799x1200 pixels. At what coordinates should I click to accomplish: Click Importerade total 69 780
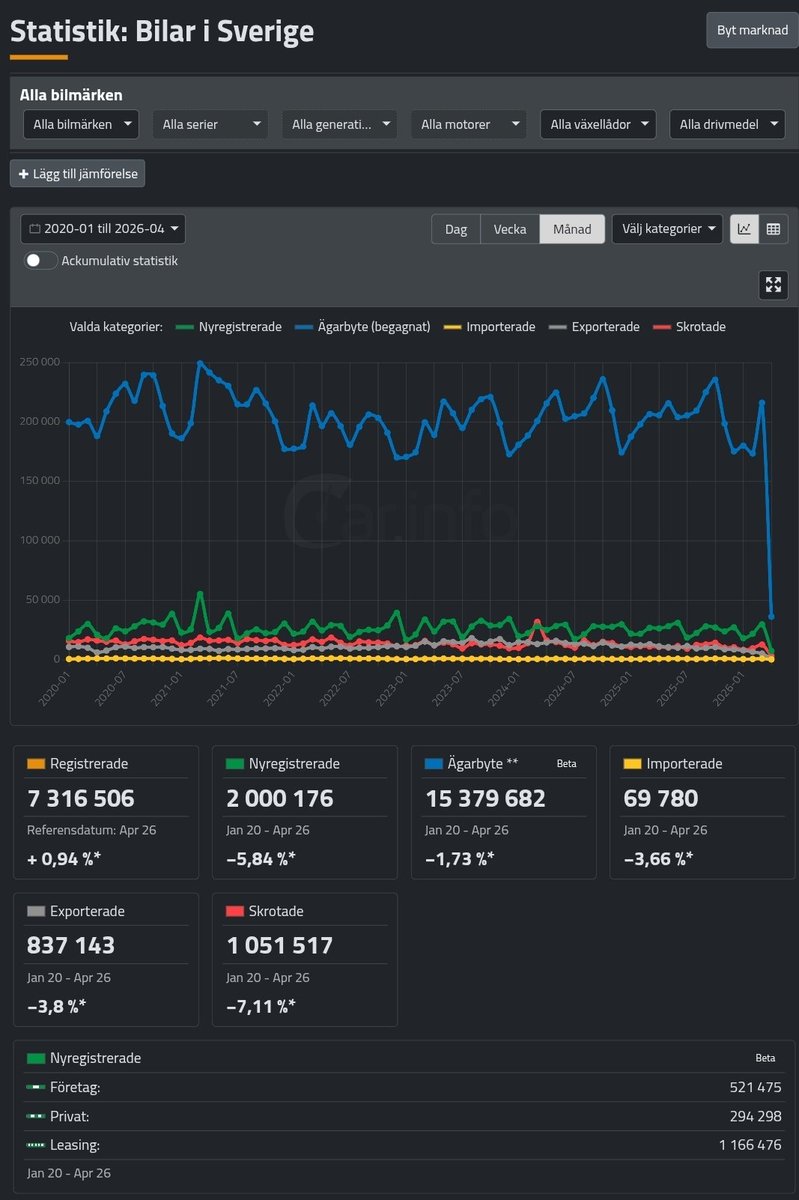(661, 799)
